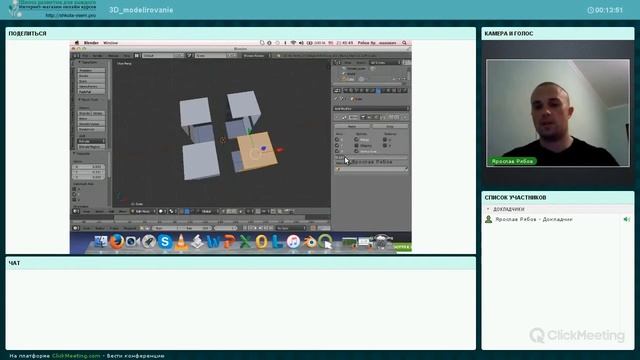640x360 pixels.
Task: Click the Scale button in tool shelf
Action: pos(91,81)
